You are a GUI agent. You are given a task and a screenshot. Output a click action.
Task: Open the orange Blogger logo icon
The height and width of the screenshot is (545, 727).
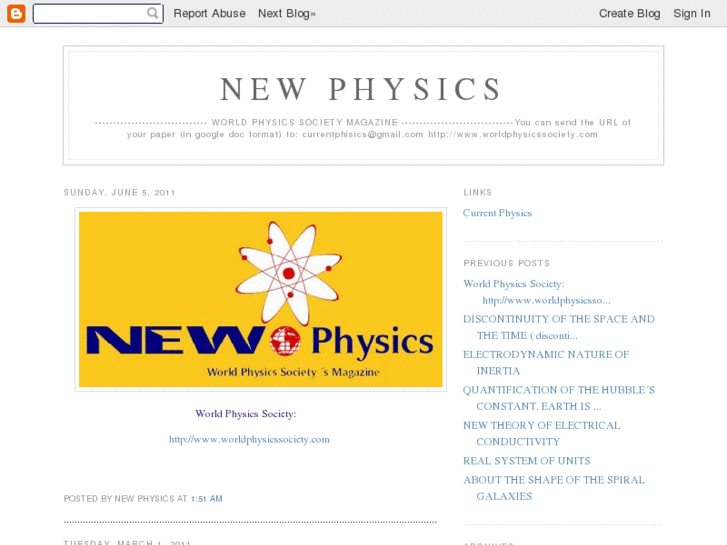[x=16, y=13]
